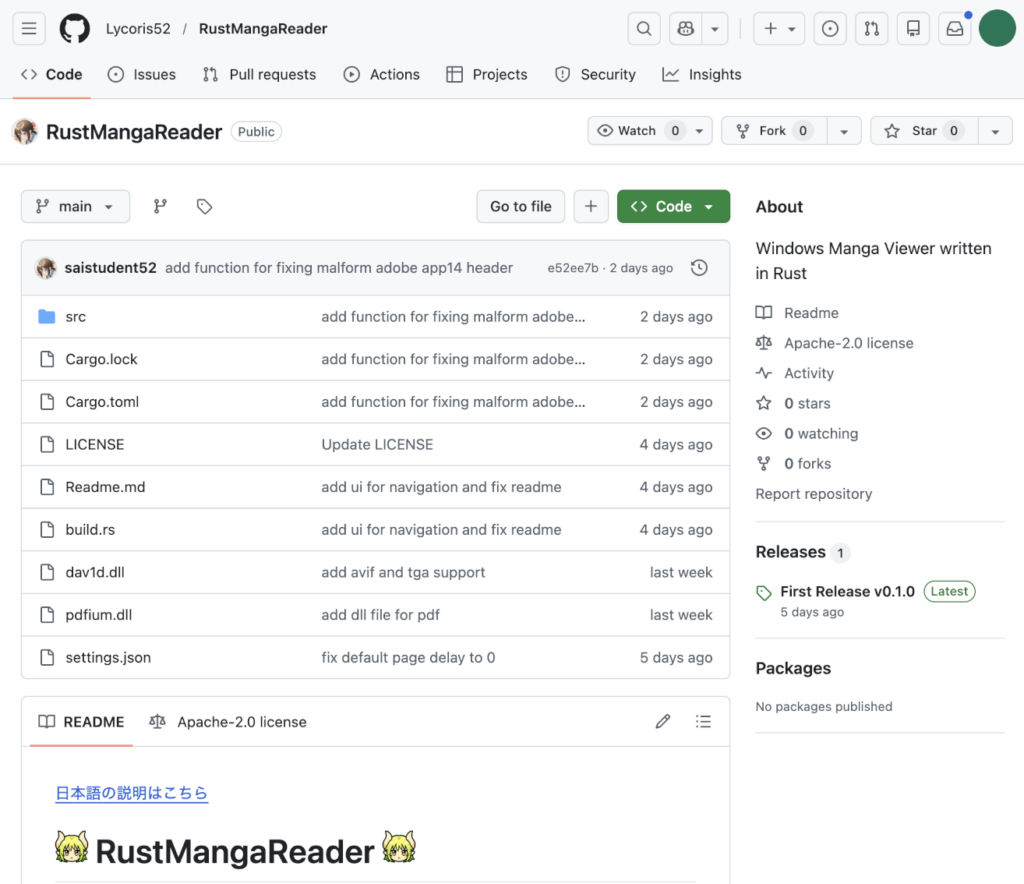Screen dimensions: 1024x884
Task: Open the notifications inbox icon
Action: click(955, 29)
